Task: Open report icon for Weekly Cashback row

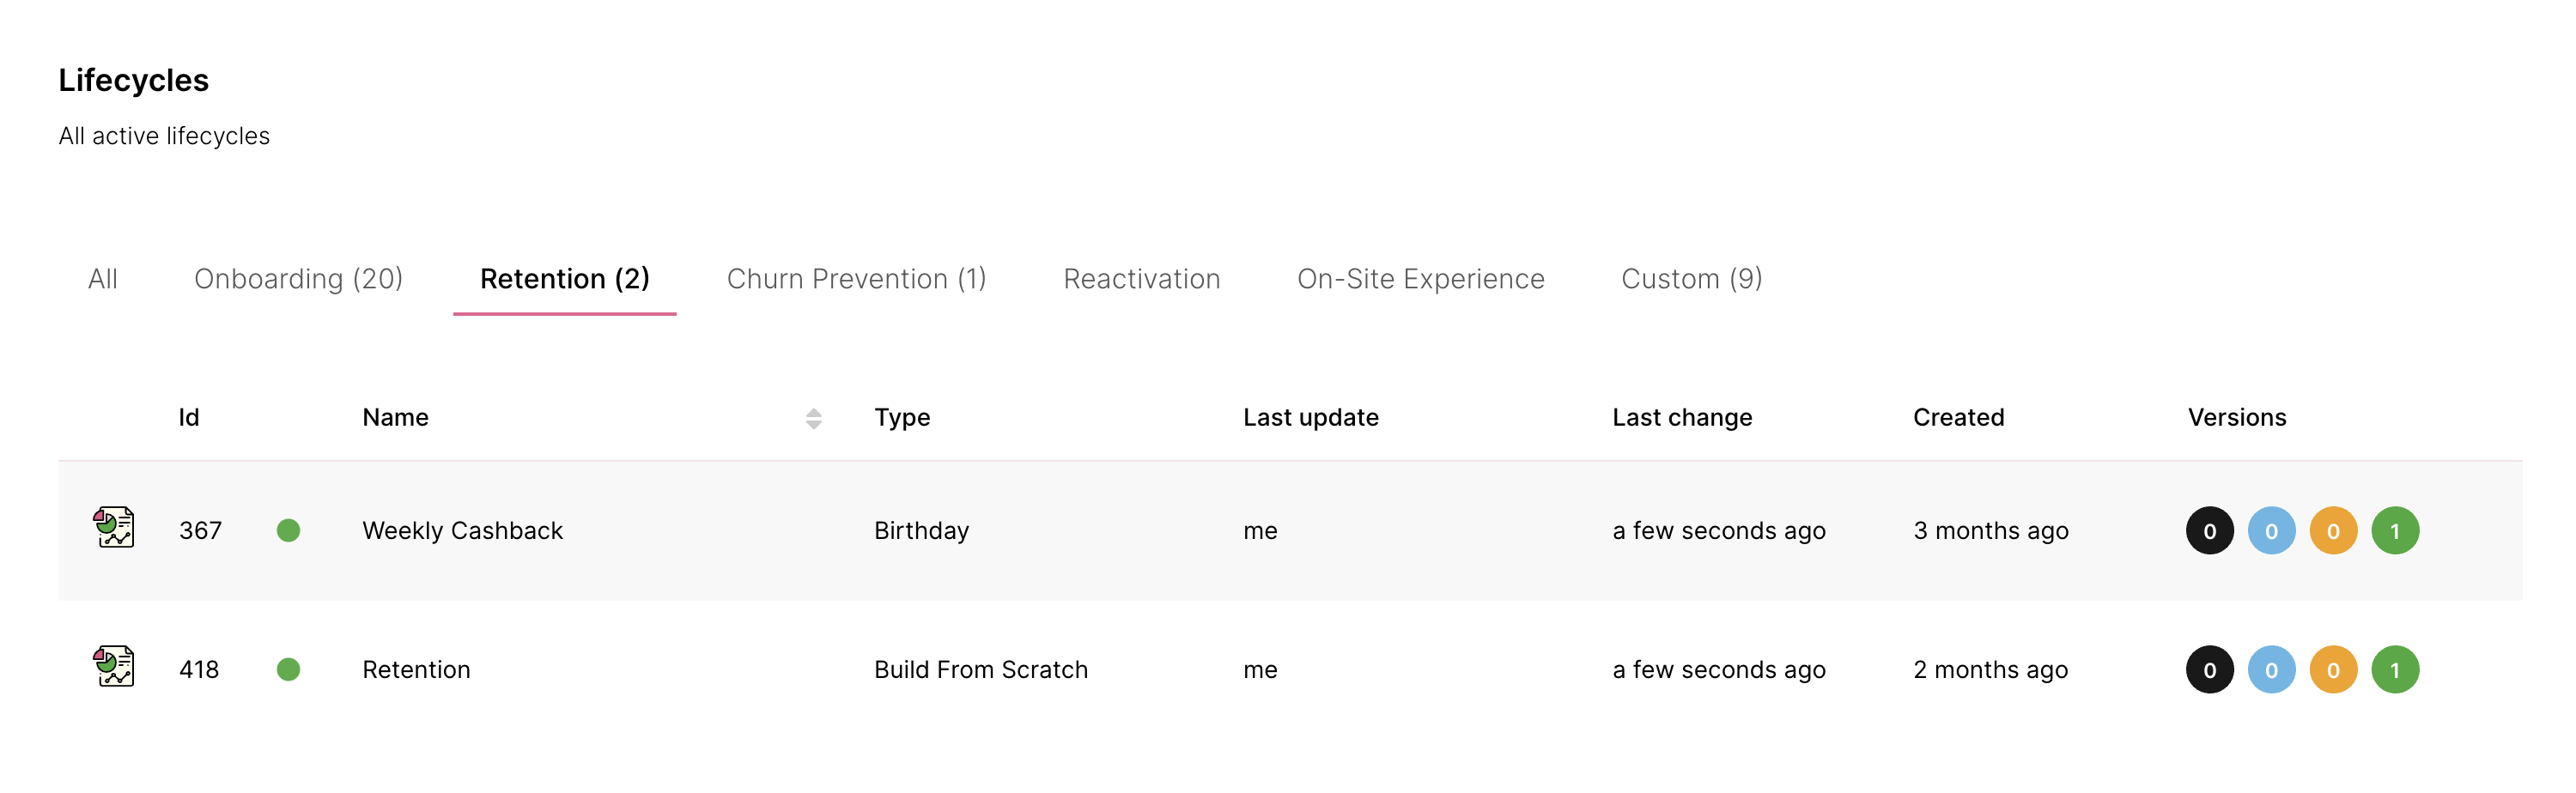Action: 114,527
